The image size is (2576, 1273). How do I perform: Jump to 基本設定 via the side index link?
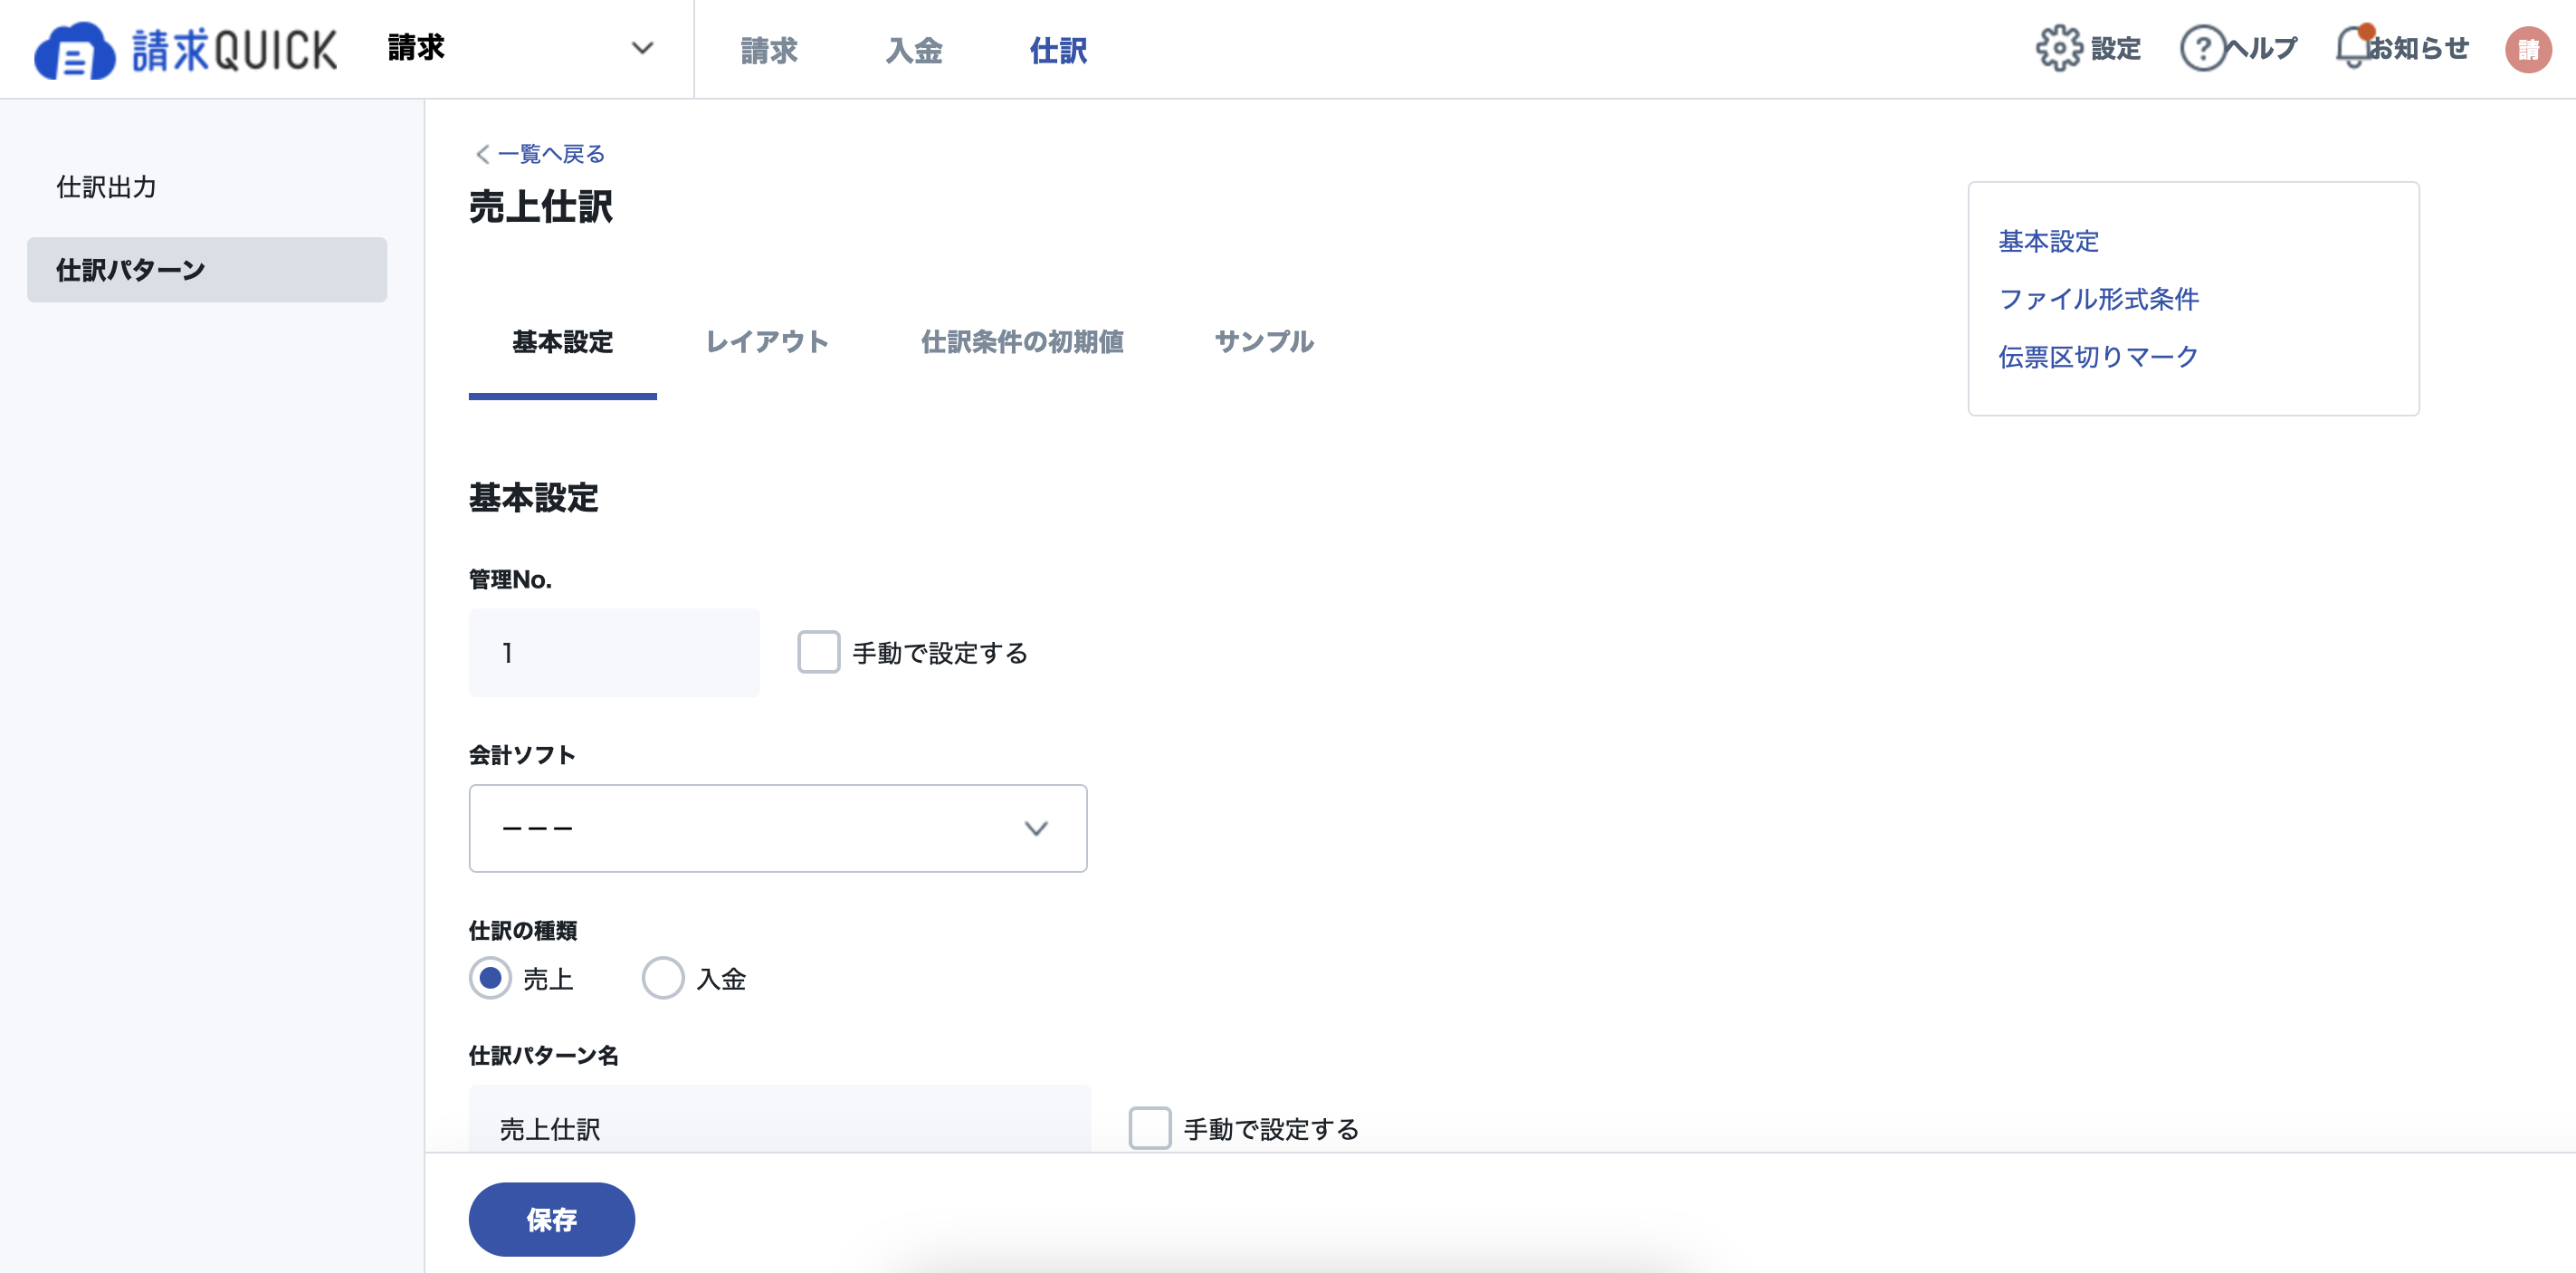[2048, 241]
